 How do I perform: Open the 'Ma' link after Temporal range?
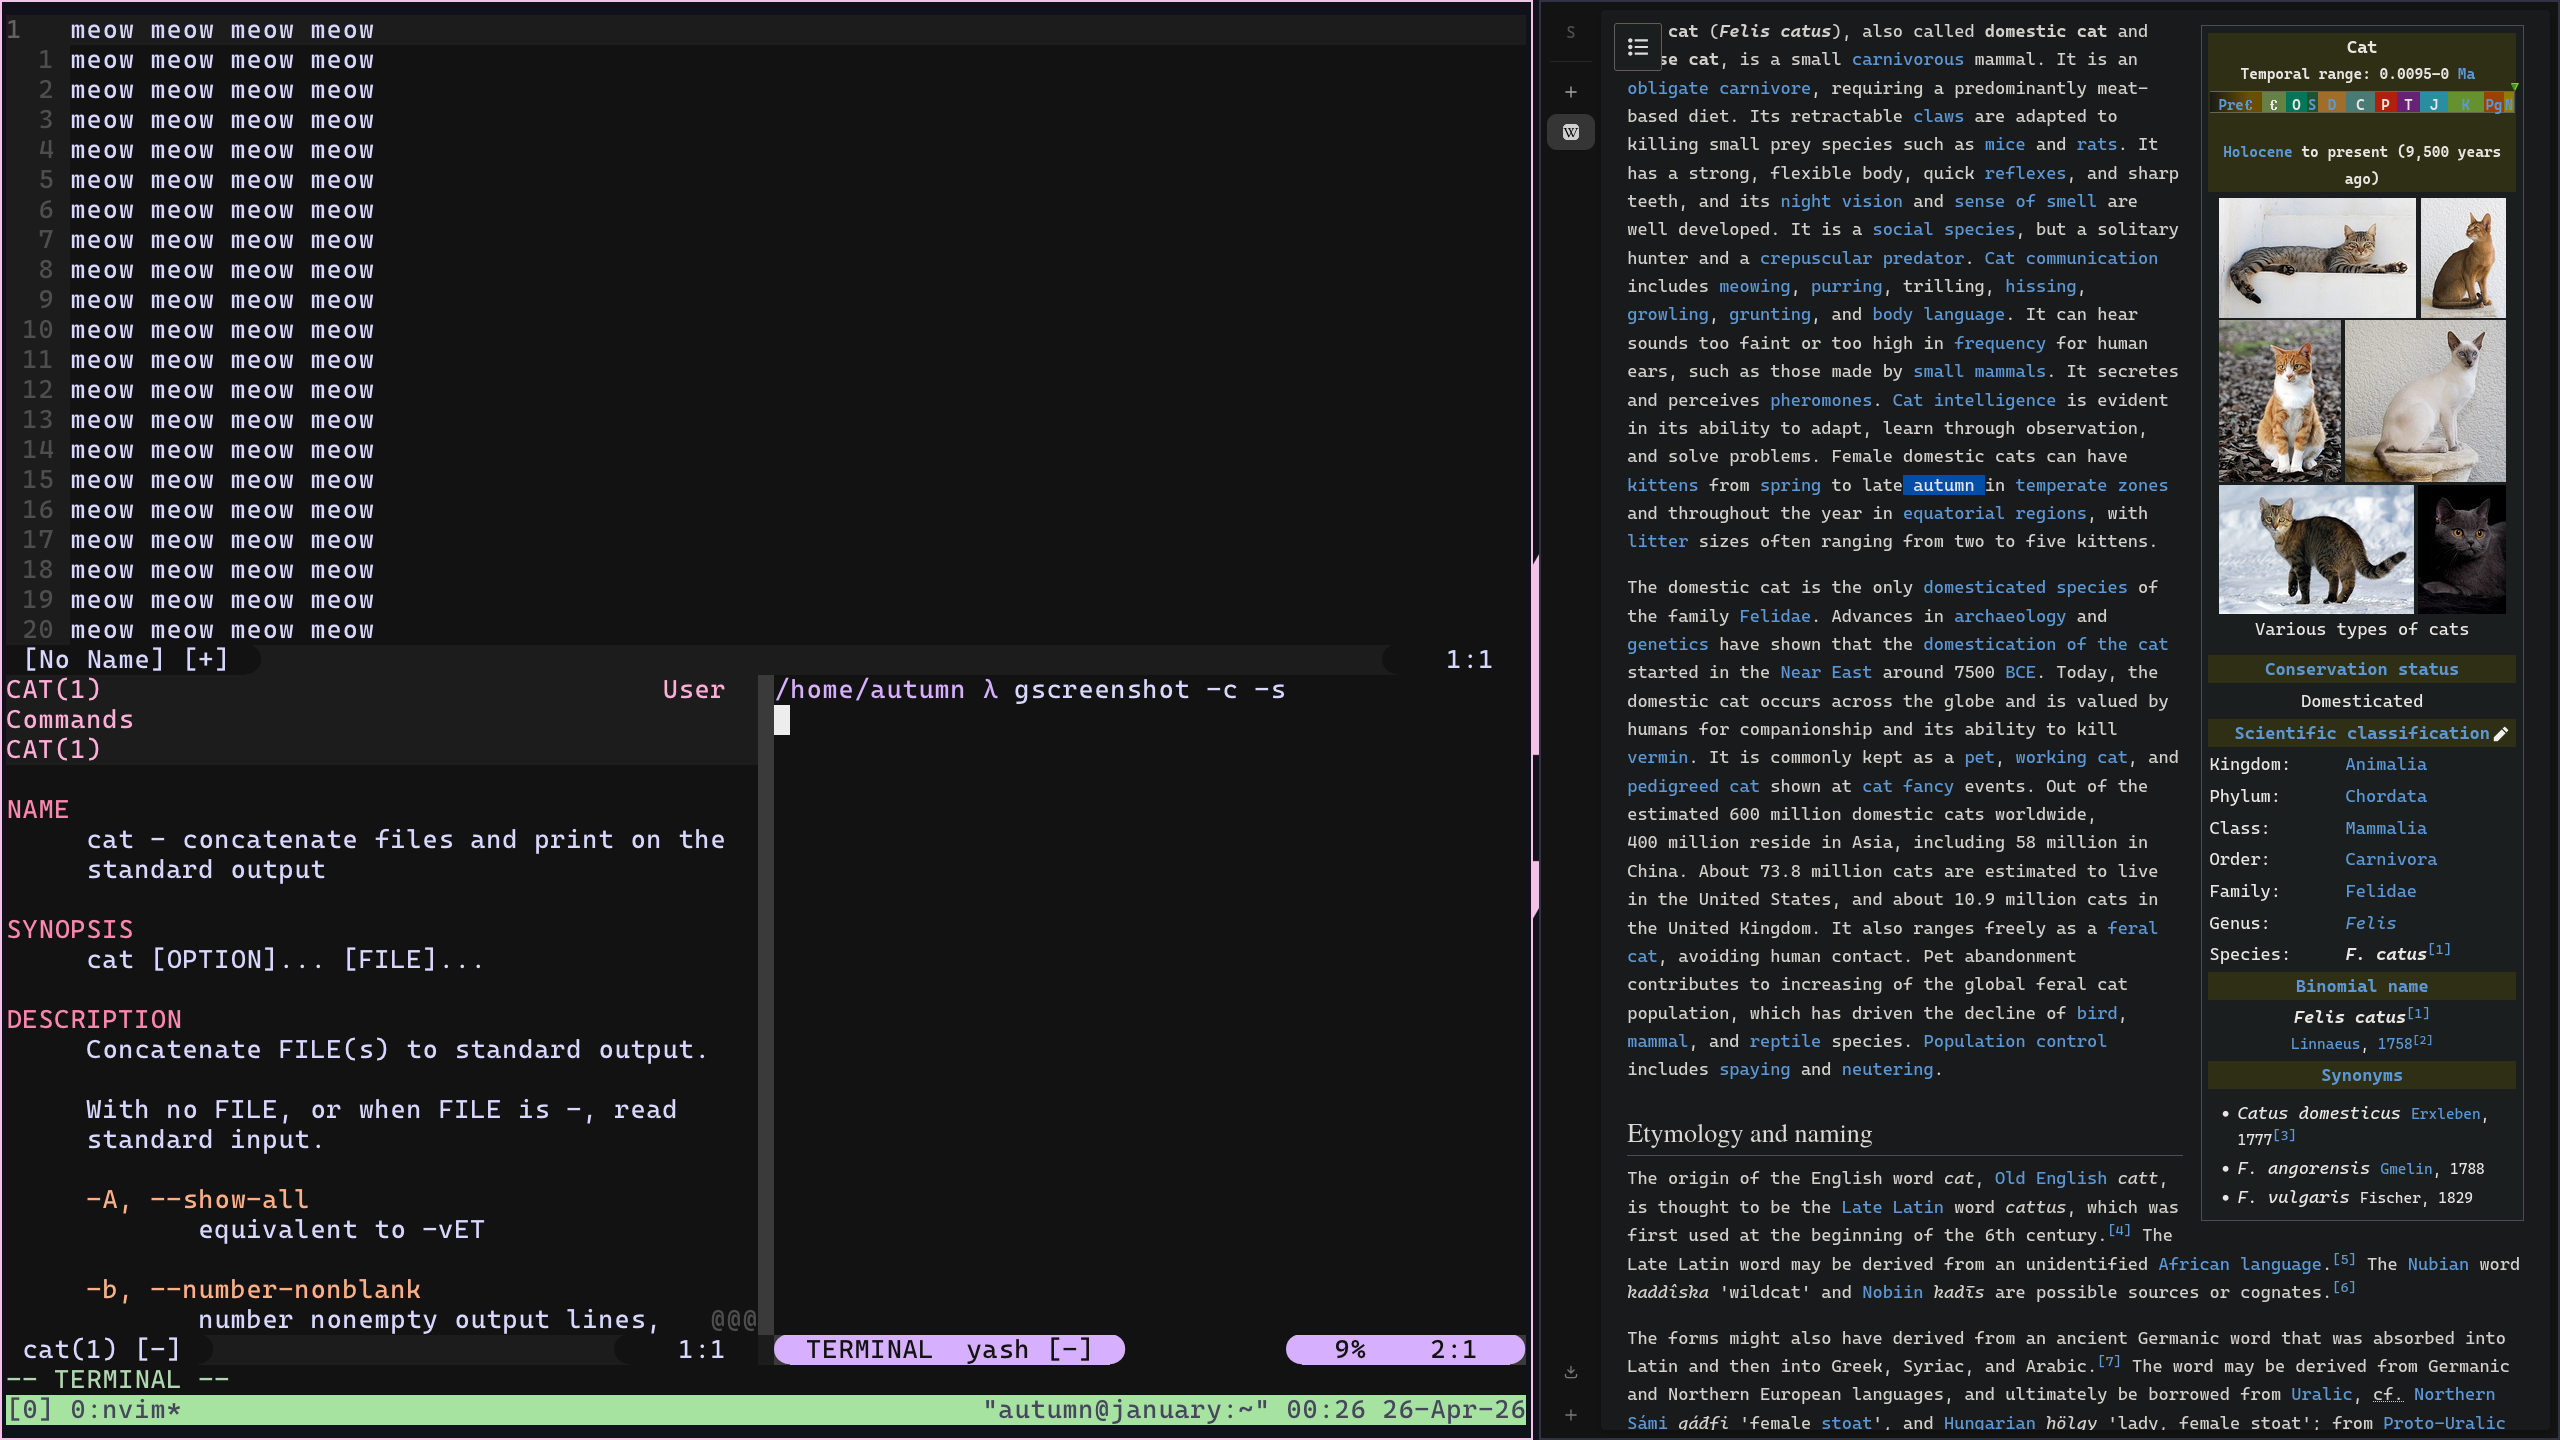(x=2466, y=75)
